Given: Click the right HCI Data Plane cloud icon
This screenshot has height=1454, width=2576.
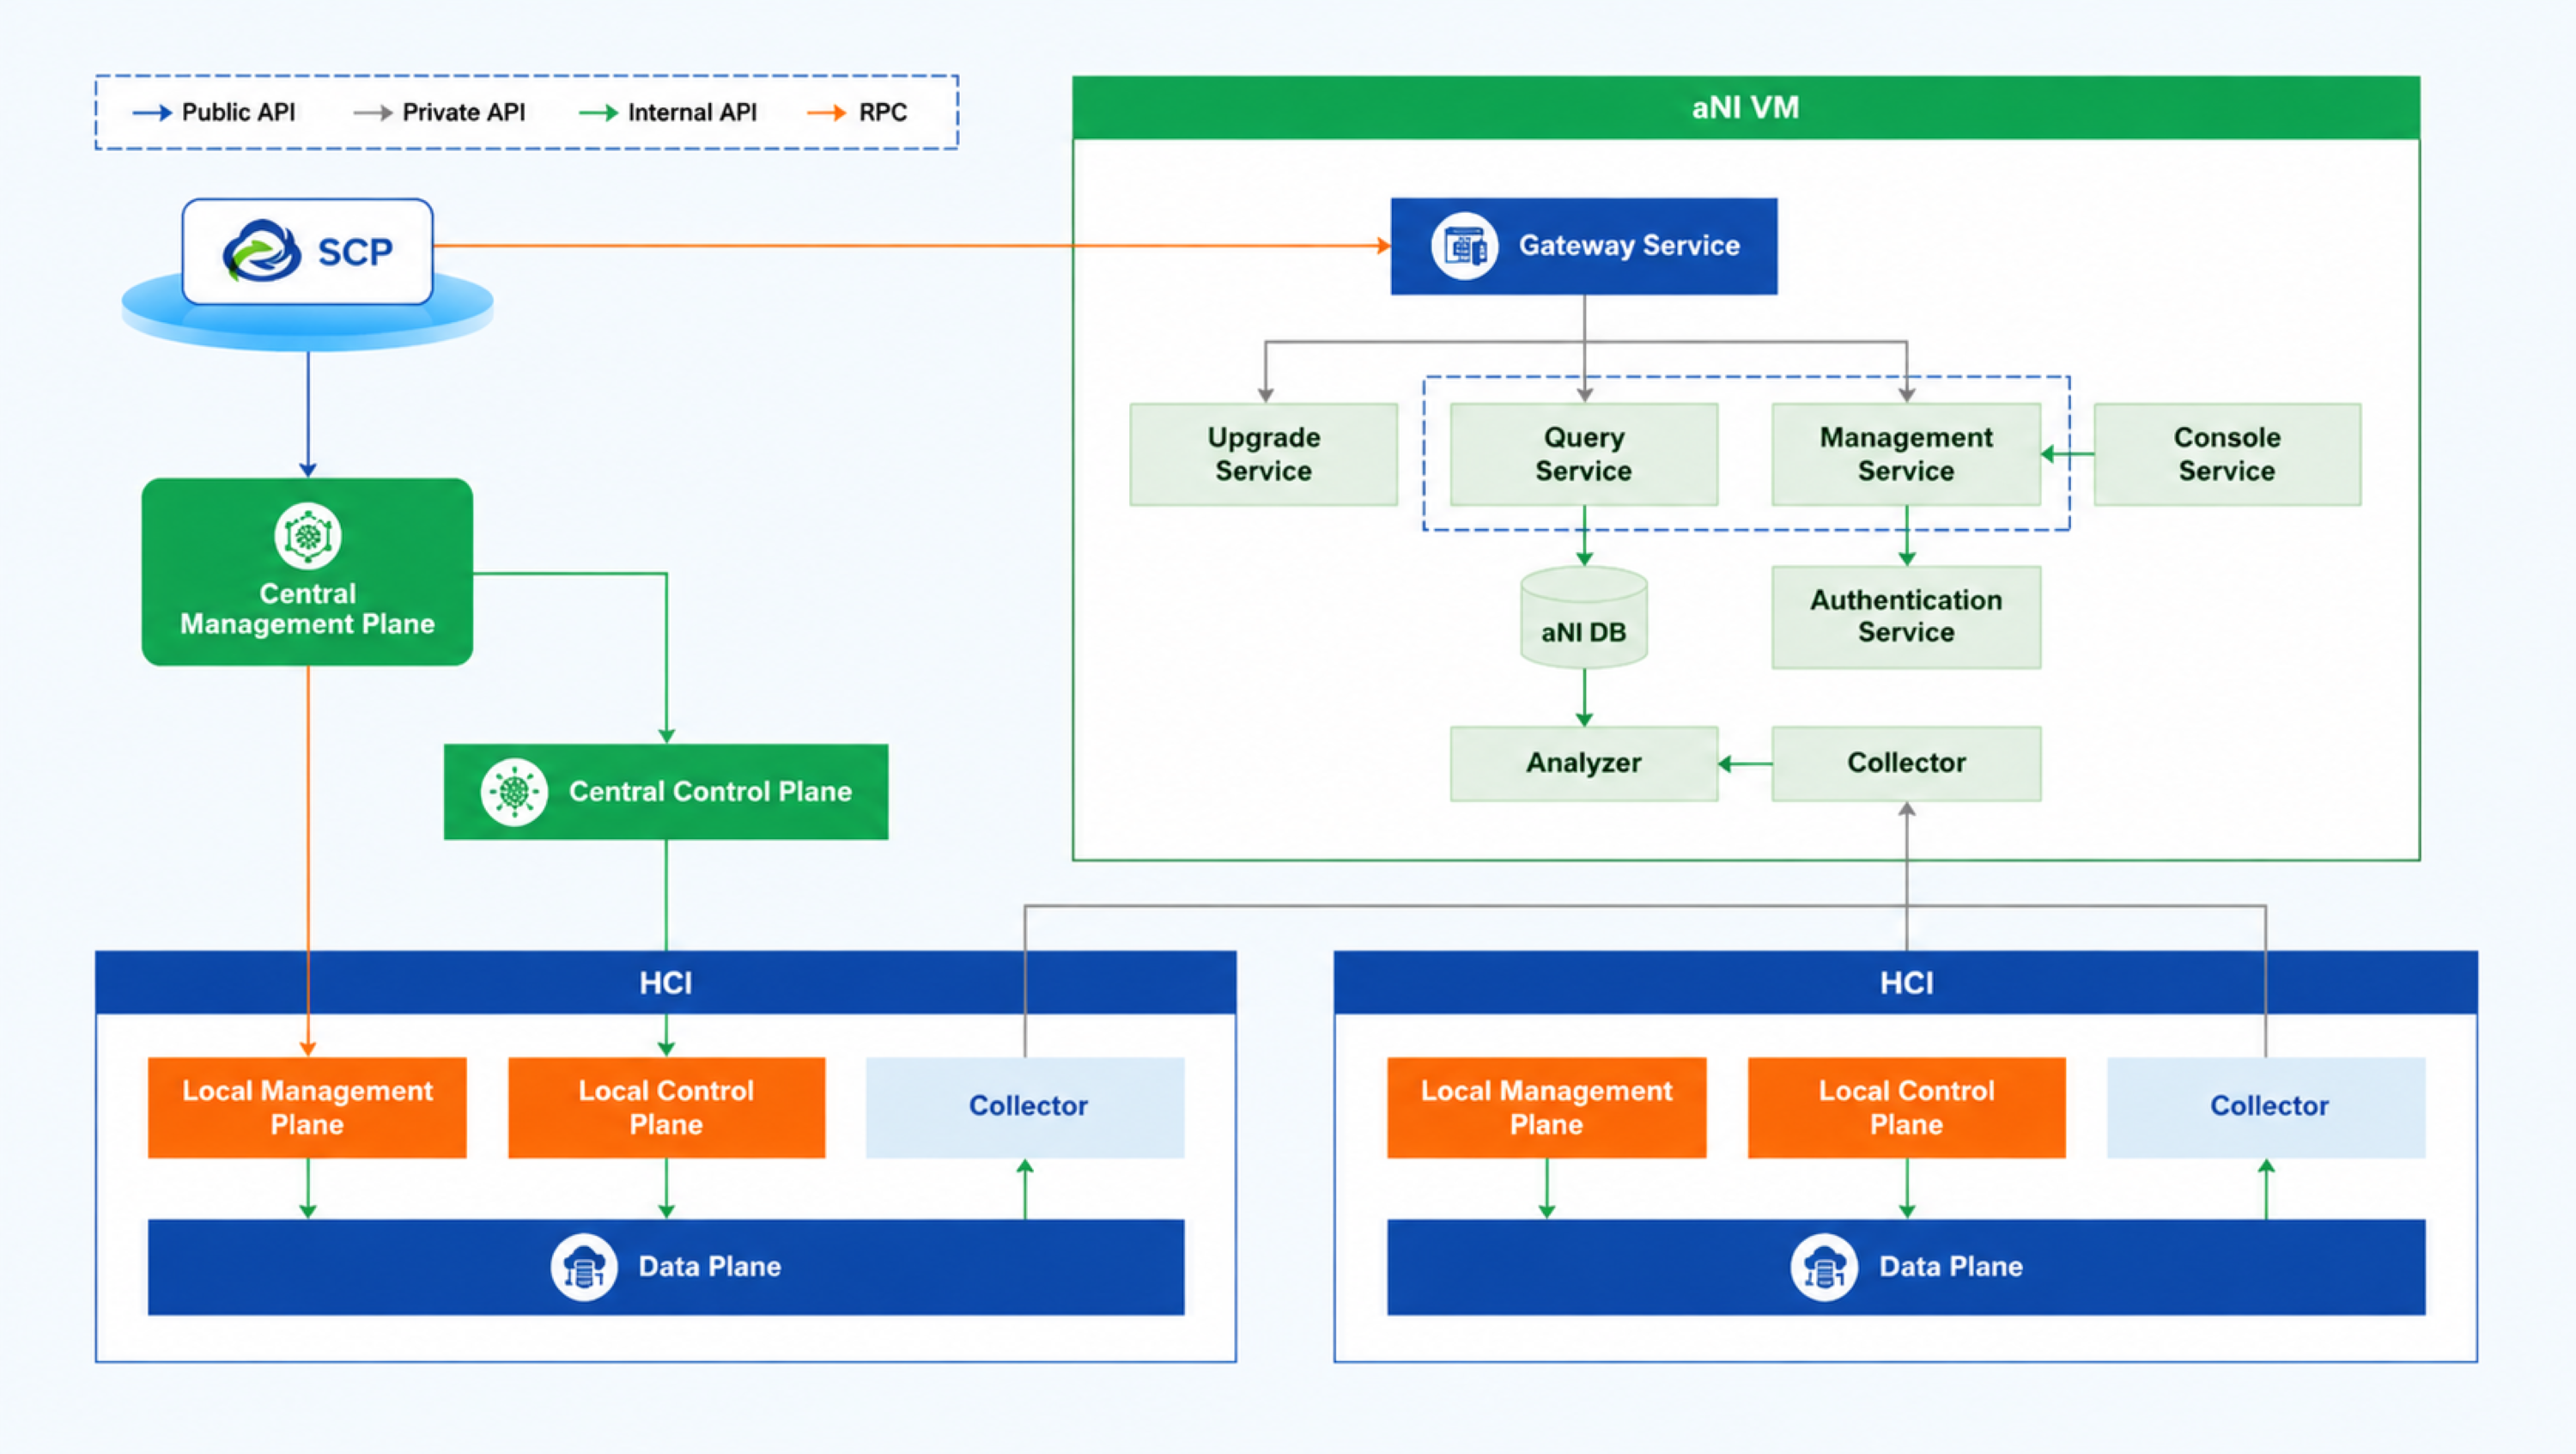Looking at the screenshot, I should tap(1824, 1267).
